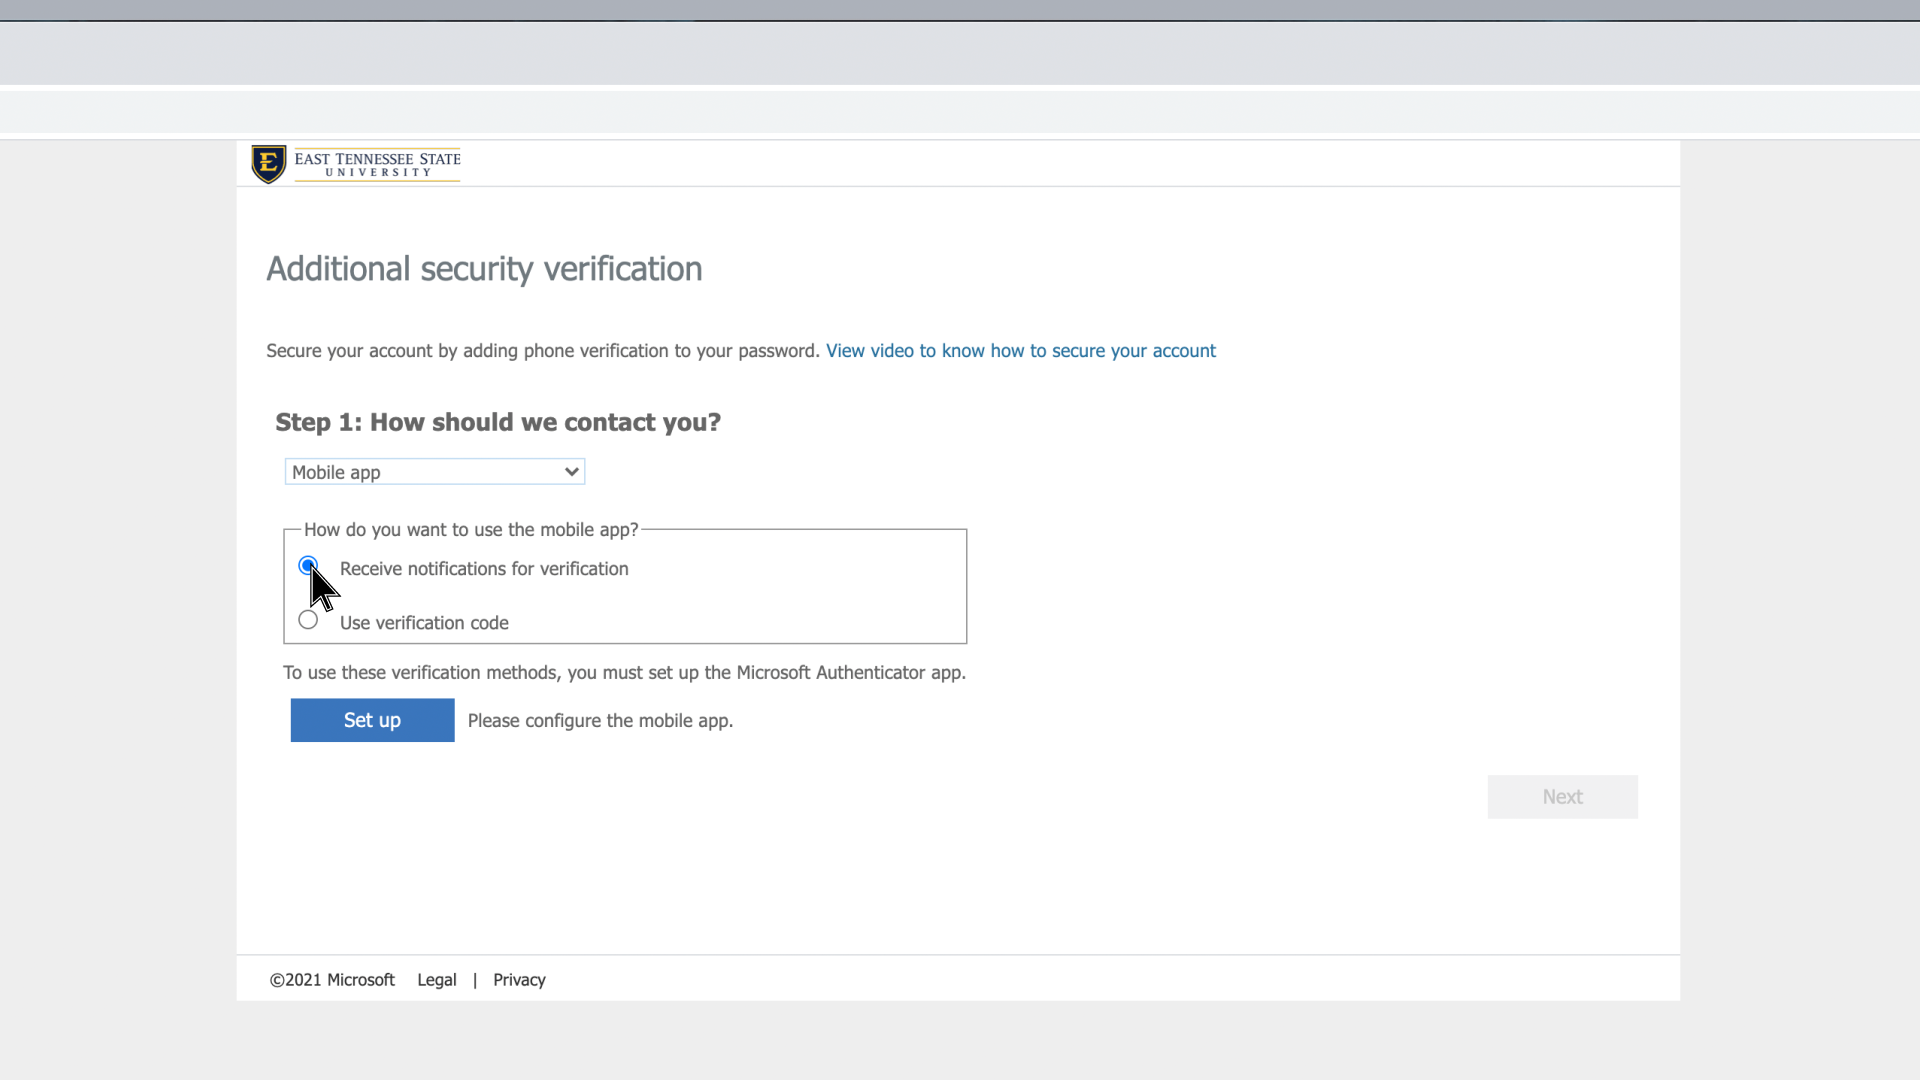Click the Microsoft Authenticator app instruction sentence

tap(624, 673)
